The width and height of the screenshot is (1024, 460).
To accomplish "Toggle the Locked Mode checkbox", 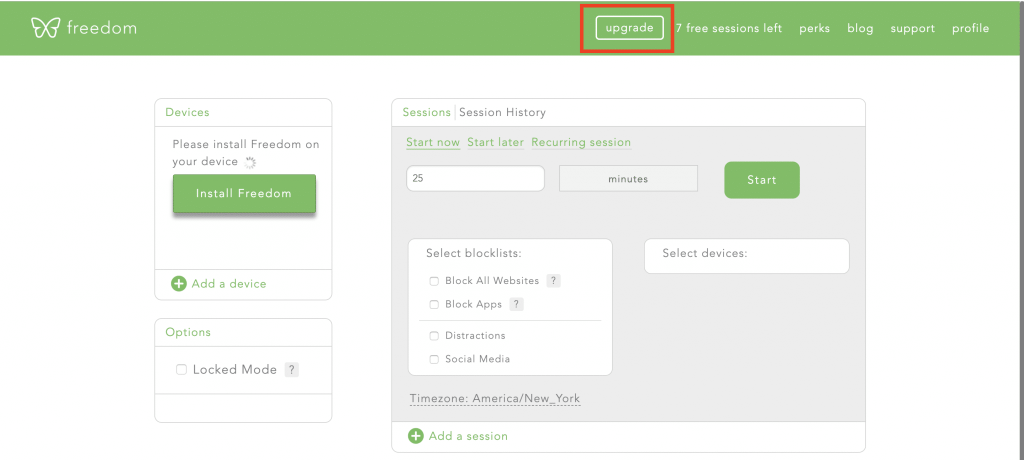I will click(181, 370).
